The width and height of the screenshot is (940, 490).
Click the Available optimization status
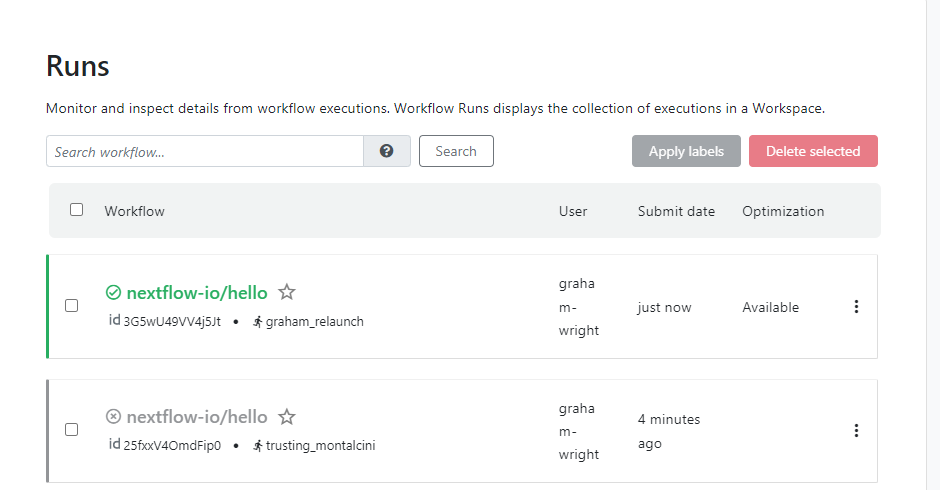tap(770, 307)
